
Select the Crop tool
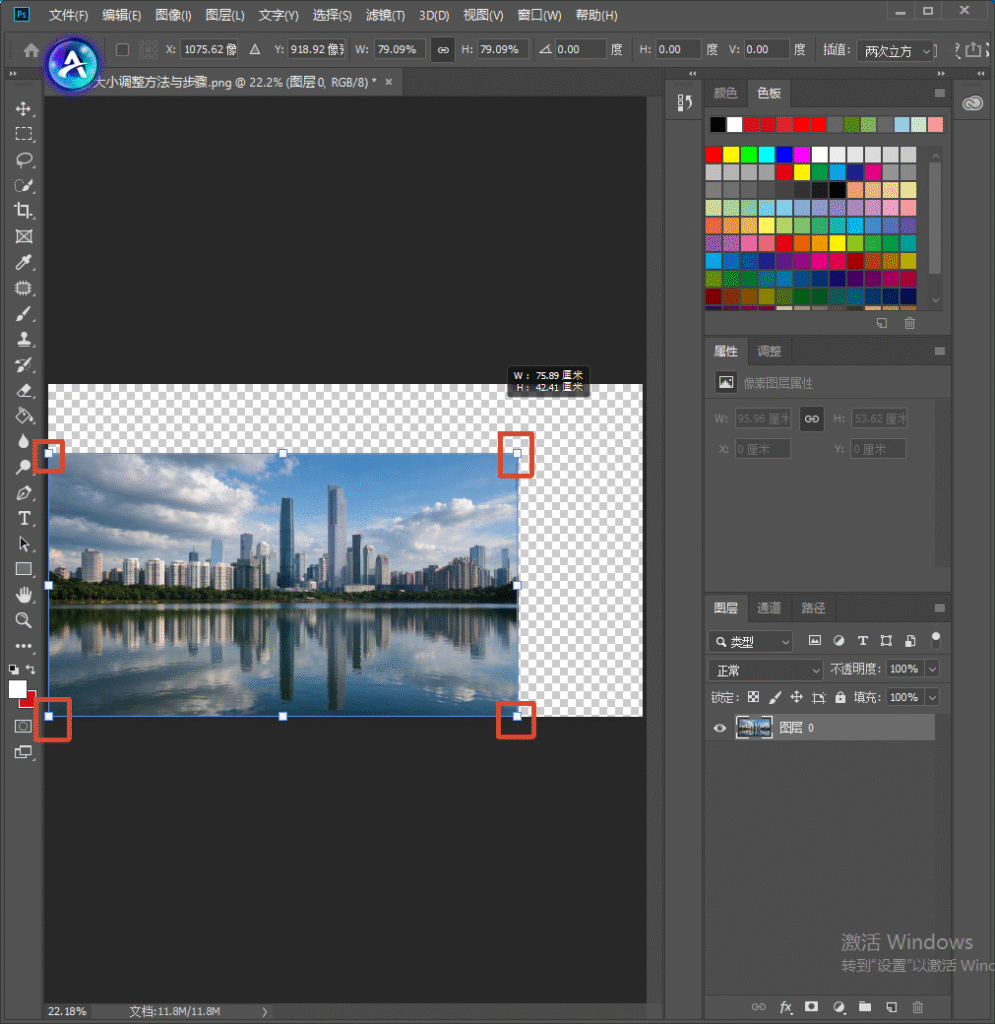pyautogui.click(x=24, y=210)
